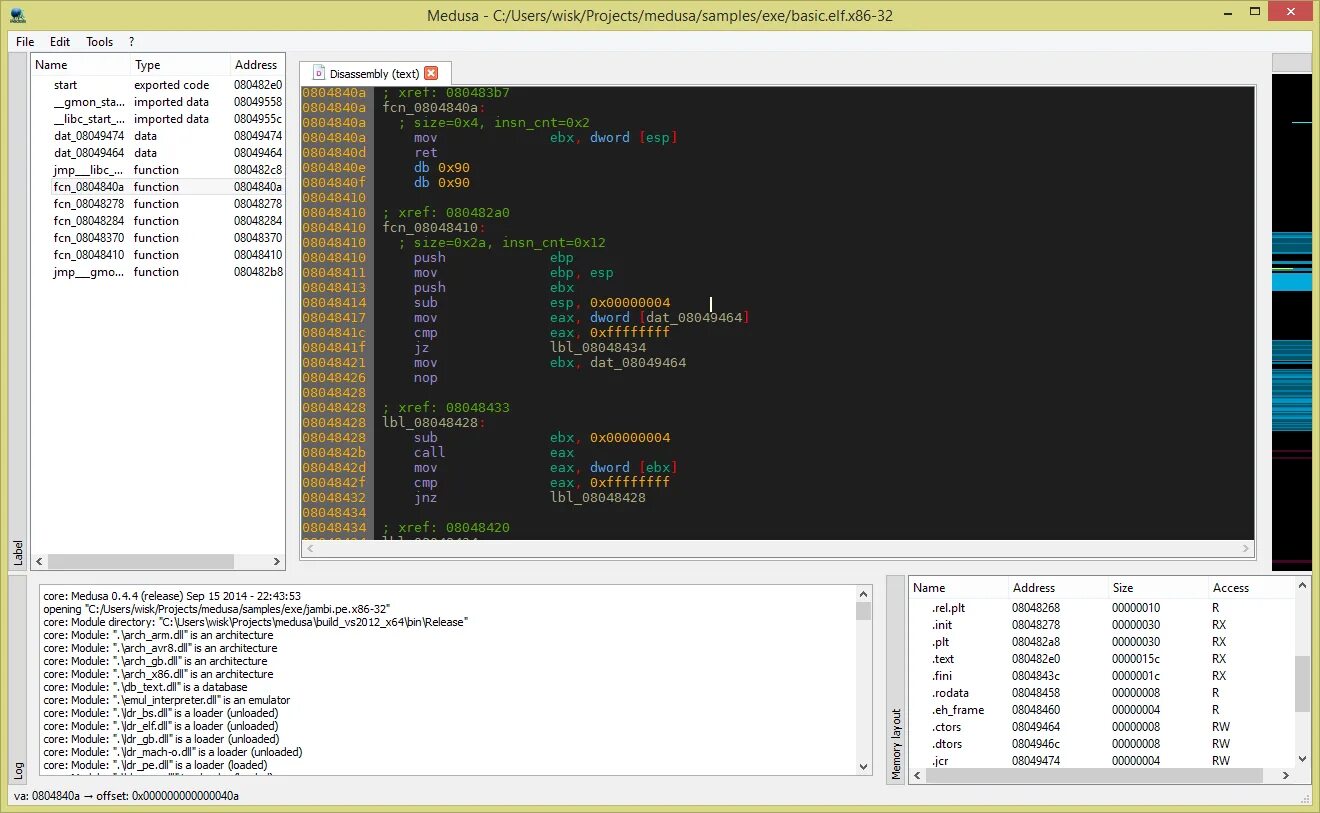Select fcn_08048278 function row

(158, 204)
